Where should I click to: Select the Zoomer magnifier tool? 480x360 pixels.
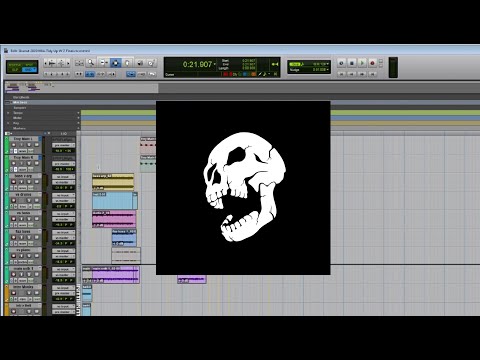click(x=91, y=63)
